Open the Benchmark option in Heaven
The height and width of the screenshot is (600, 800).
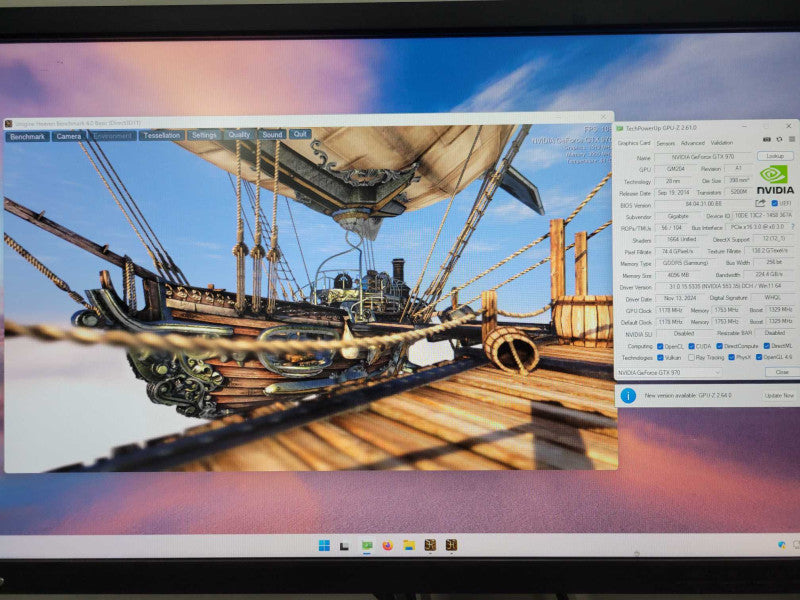click(27, 137)
